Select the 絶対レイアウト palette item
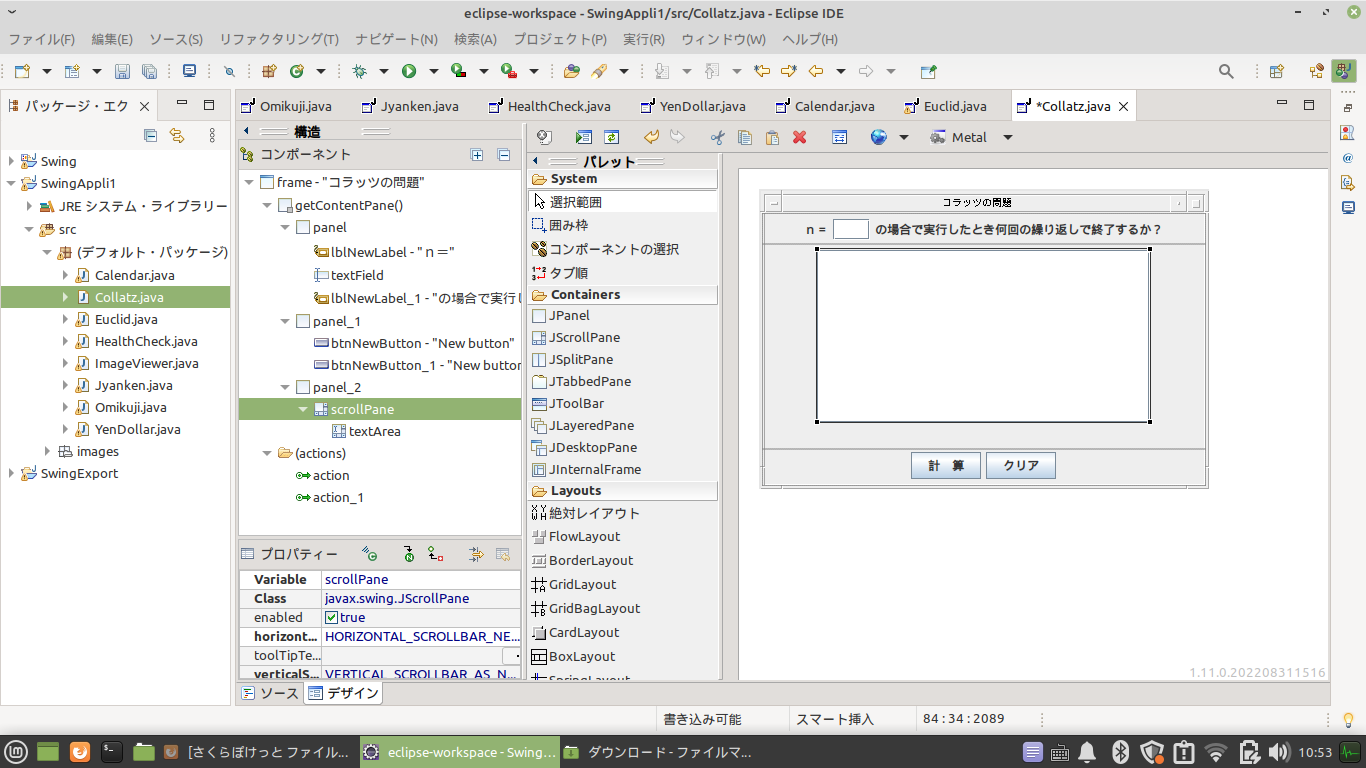1366x768 pixels. [x=585, y=513]
